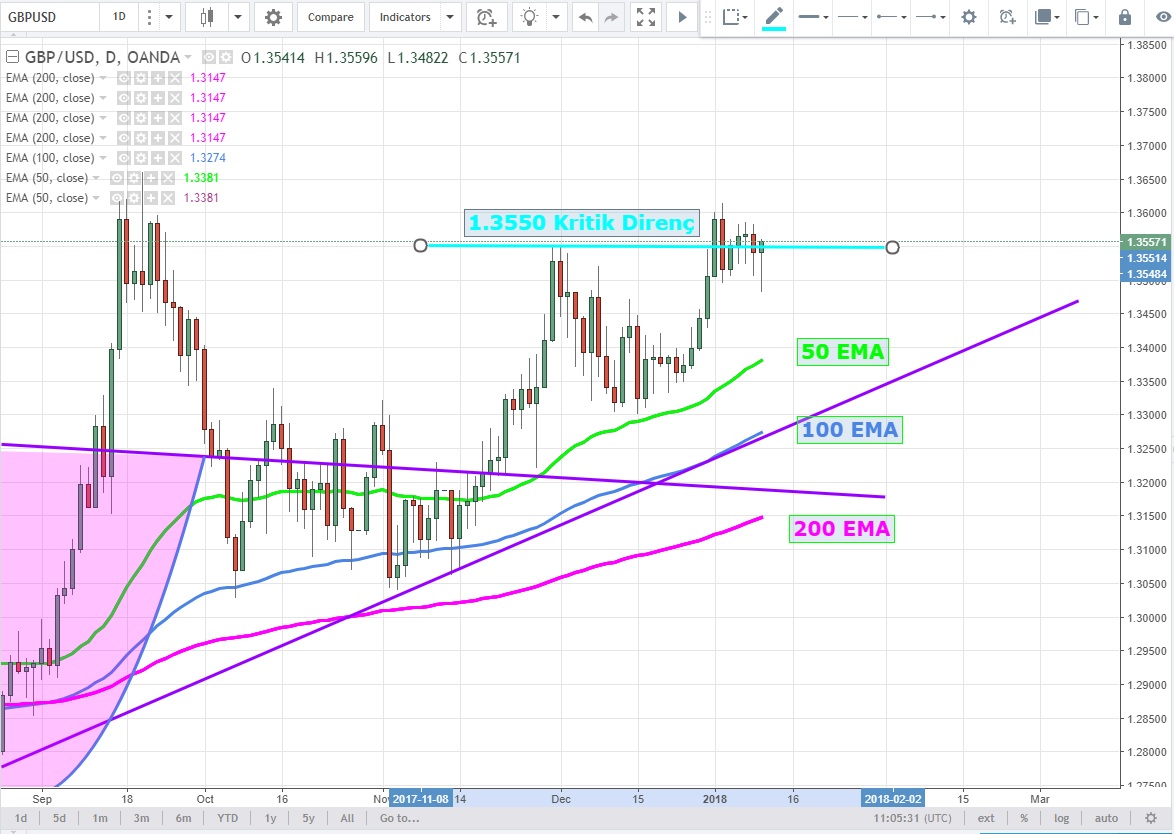Hide the EMA (100, close) indicator
Image resolution: width=1174 pixels, height=834 pixels.
(125, 158)
